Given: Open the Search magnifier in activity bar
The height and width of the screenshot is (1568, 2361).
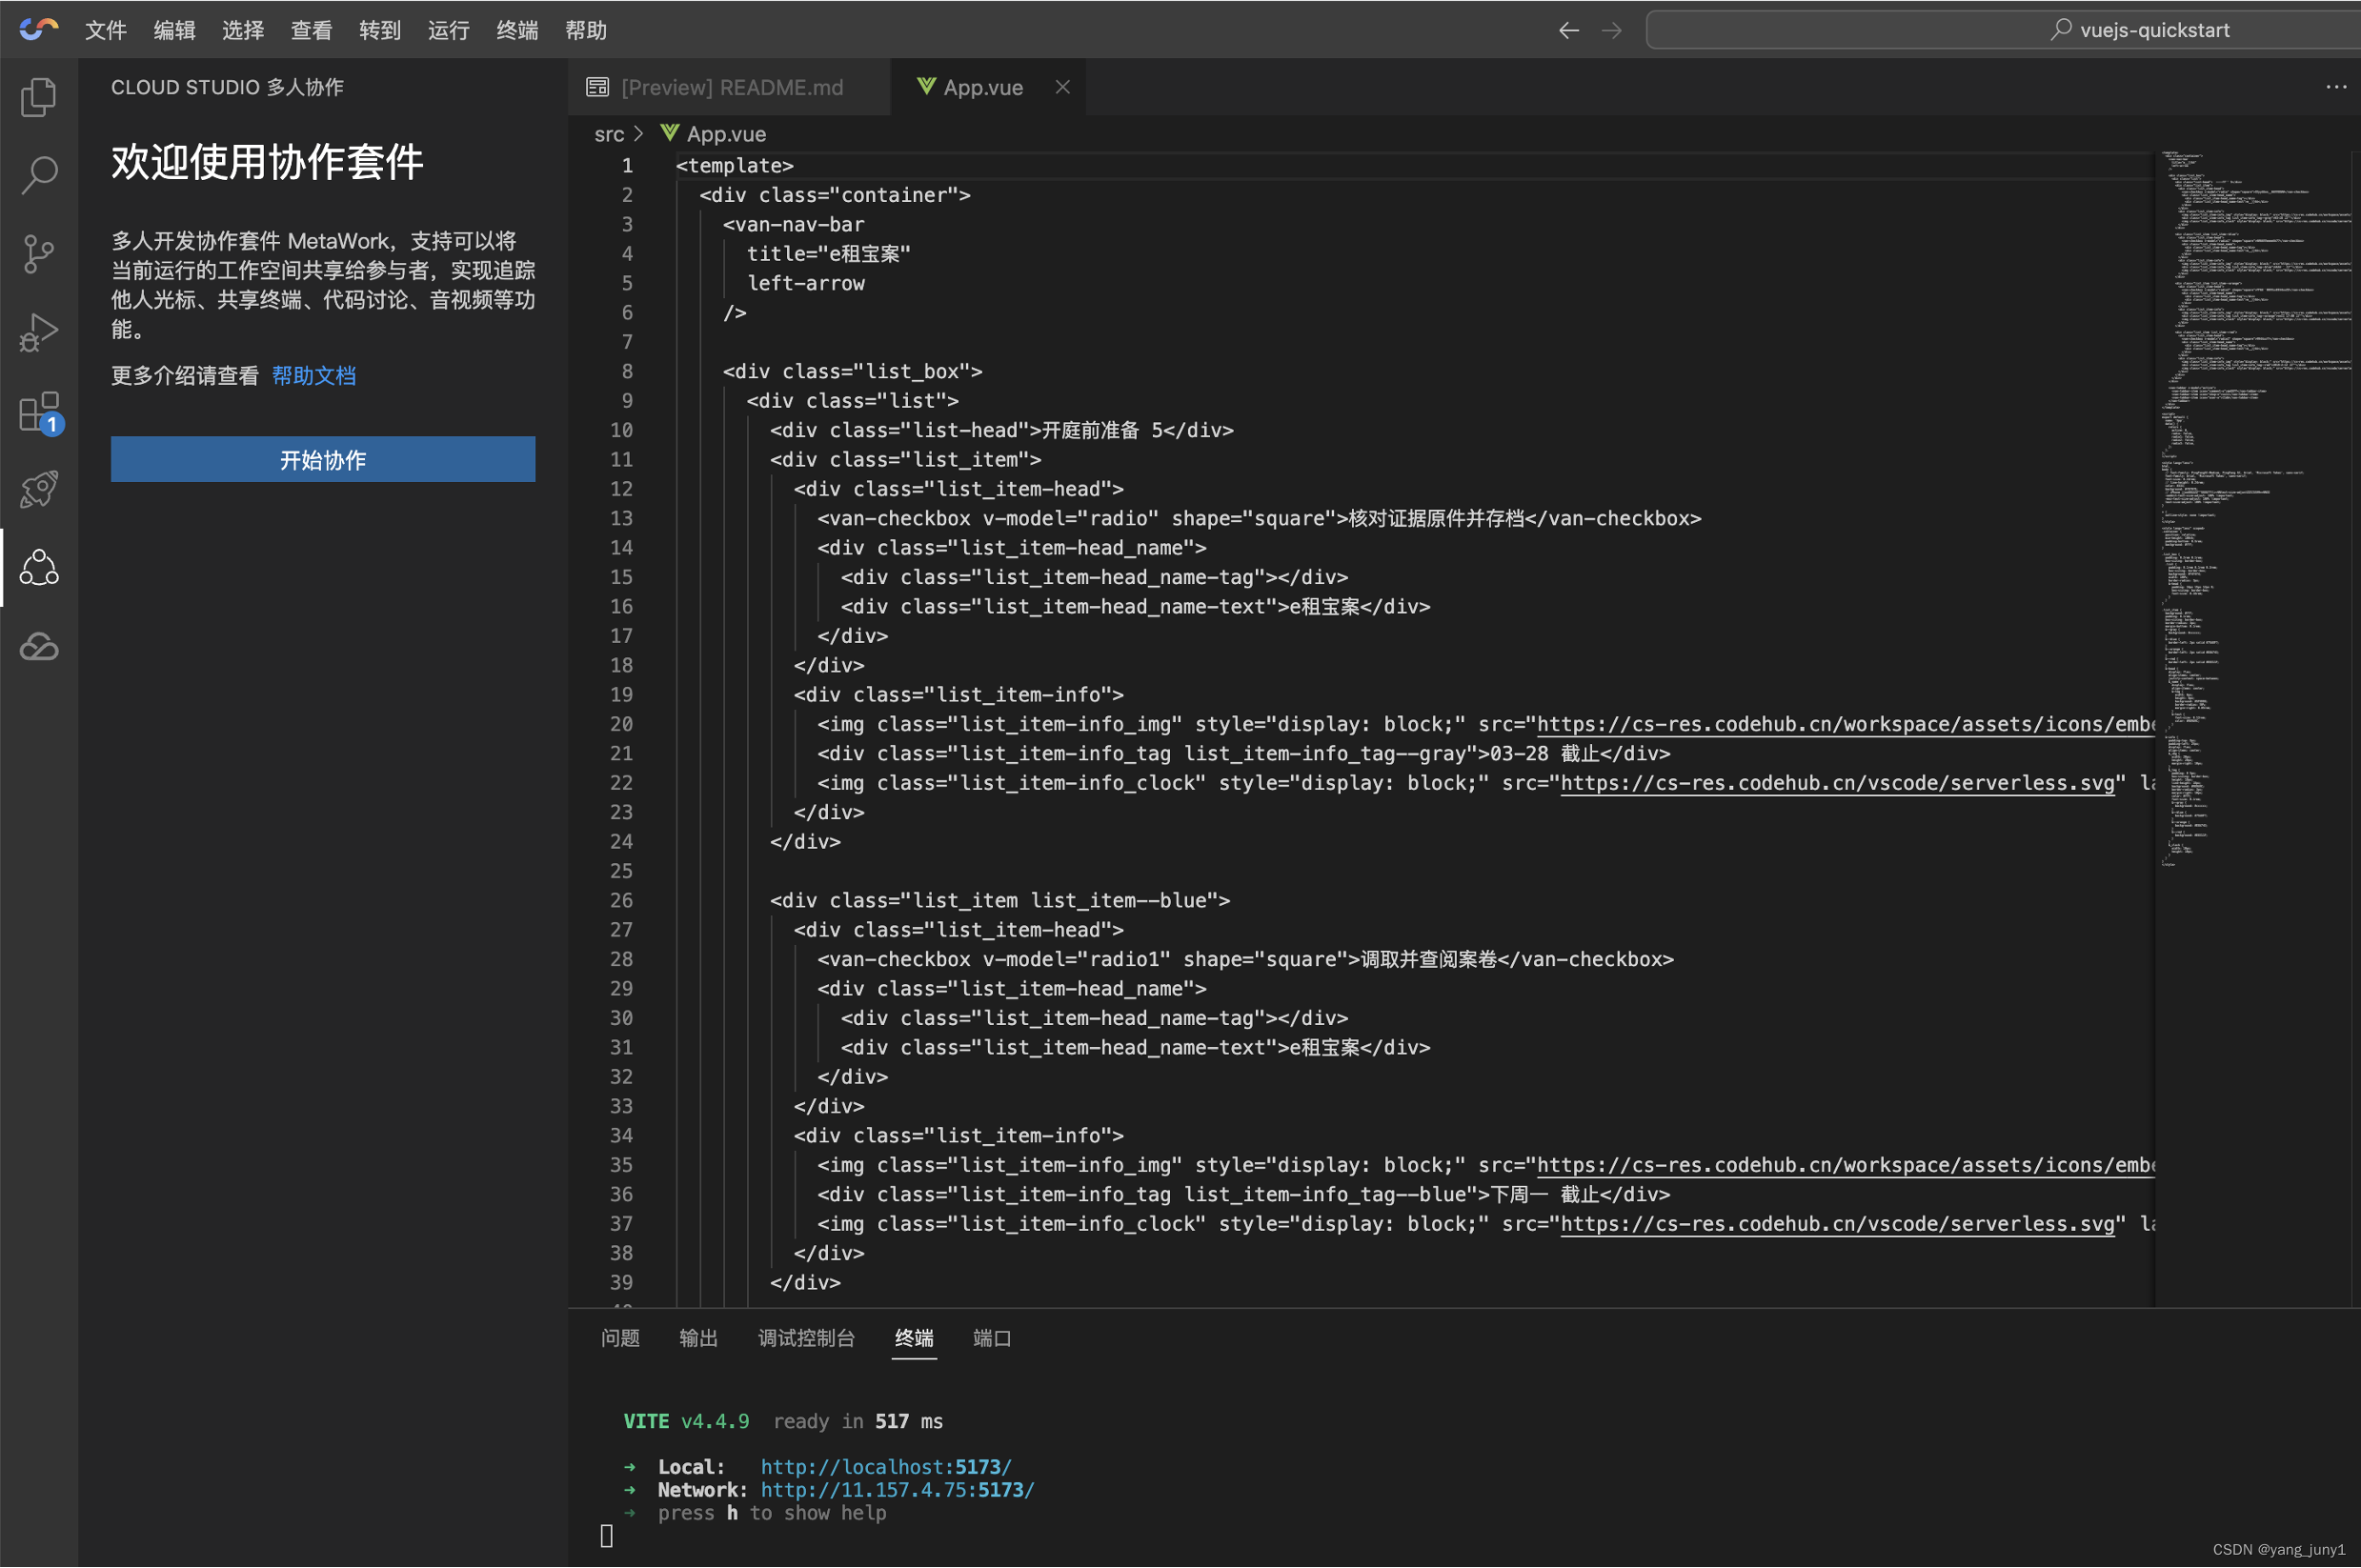Looking at the screenshot, I should (x=39, y=175).
